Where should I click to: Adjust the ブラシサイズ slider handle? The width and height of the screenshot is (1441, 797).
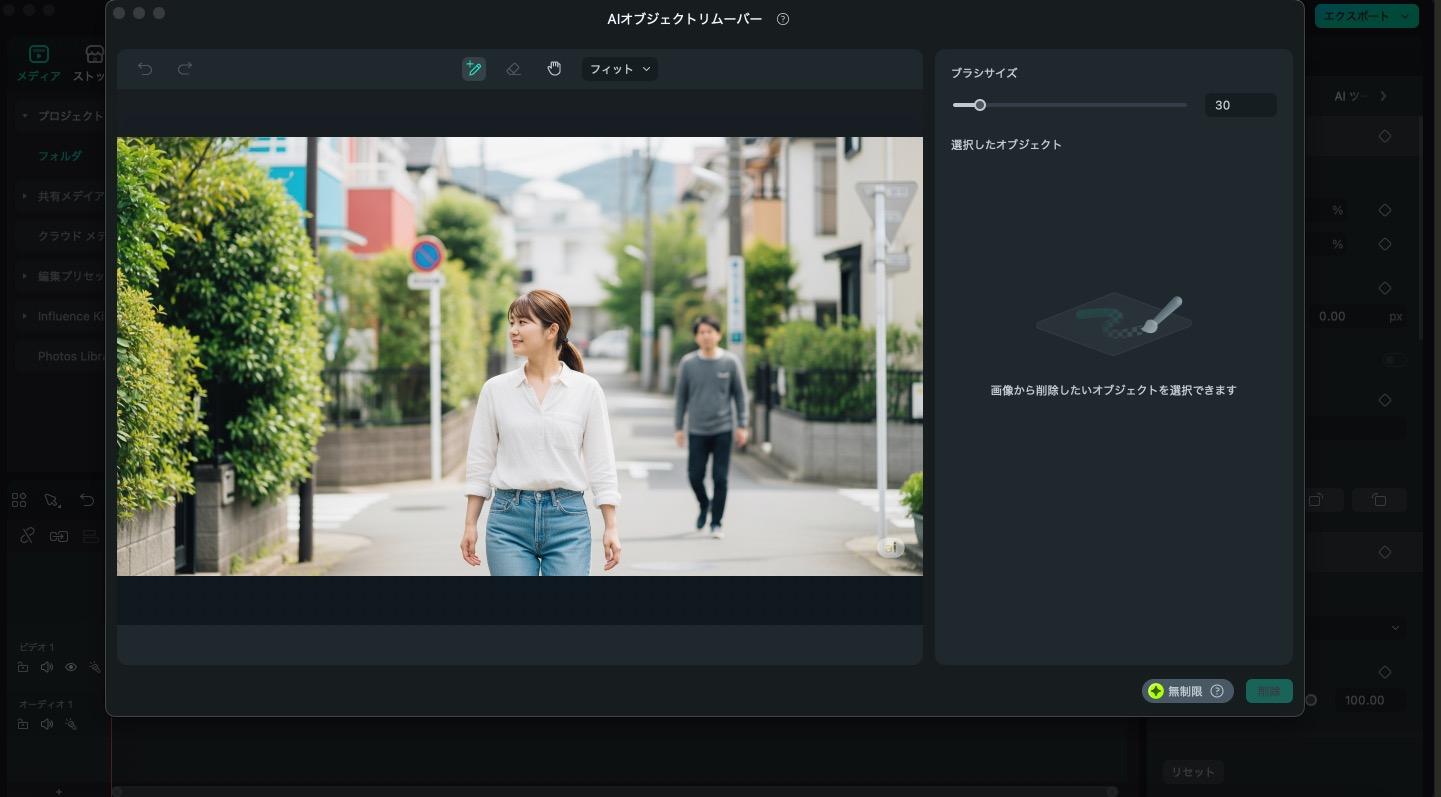point(980,105)
